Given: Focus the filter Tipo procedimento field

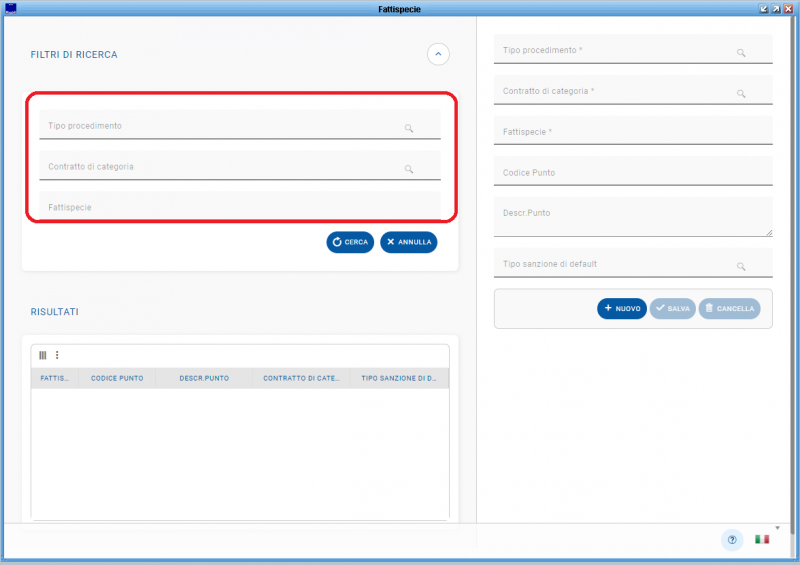Looking at the screenshot, I should click(x=240, y=125).
